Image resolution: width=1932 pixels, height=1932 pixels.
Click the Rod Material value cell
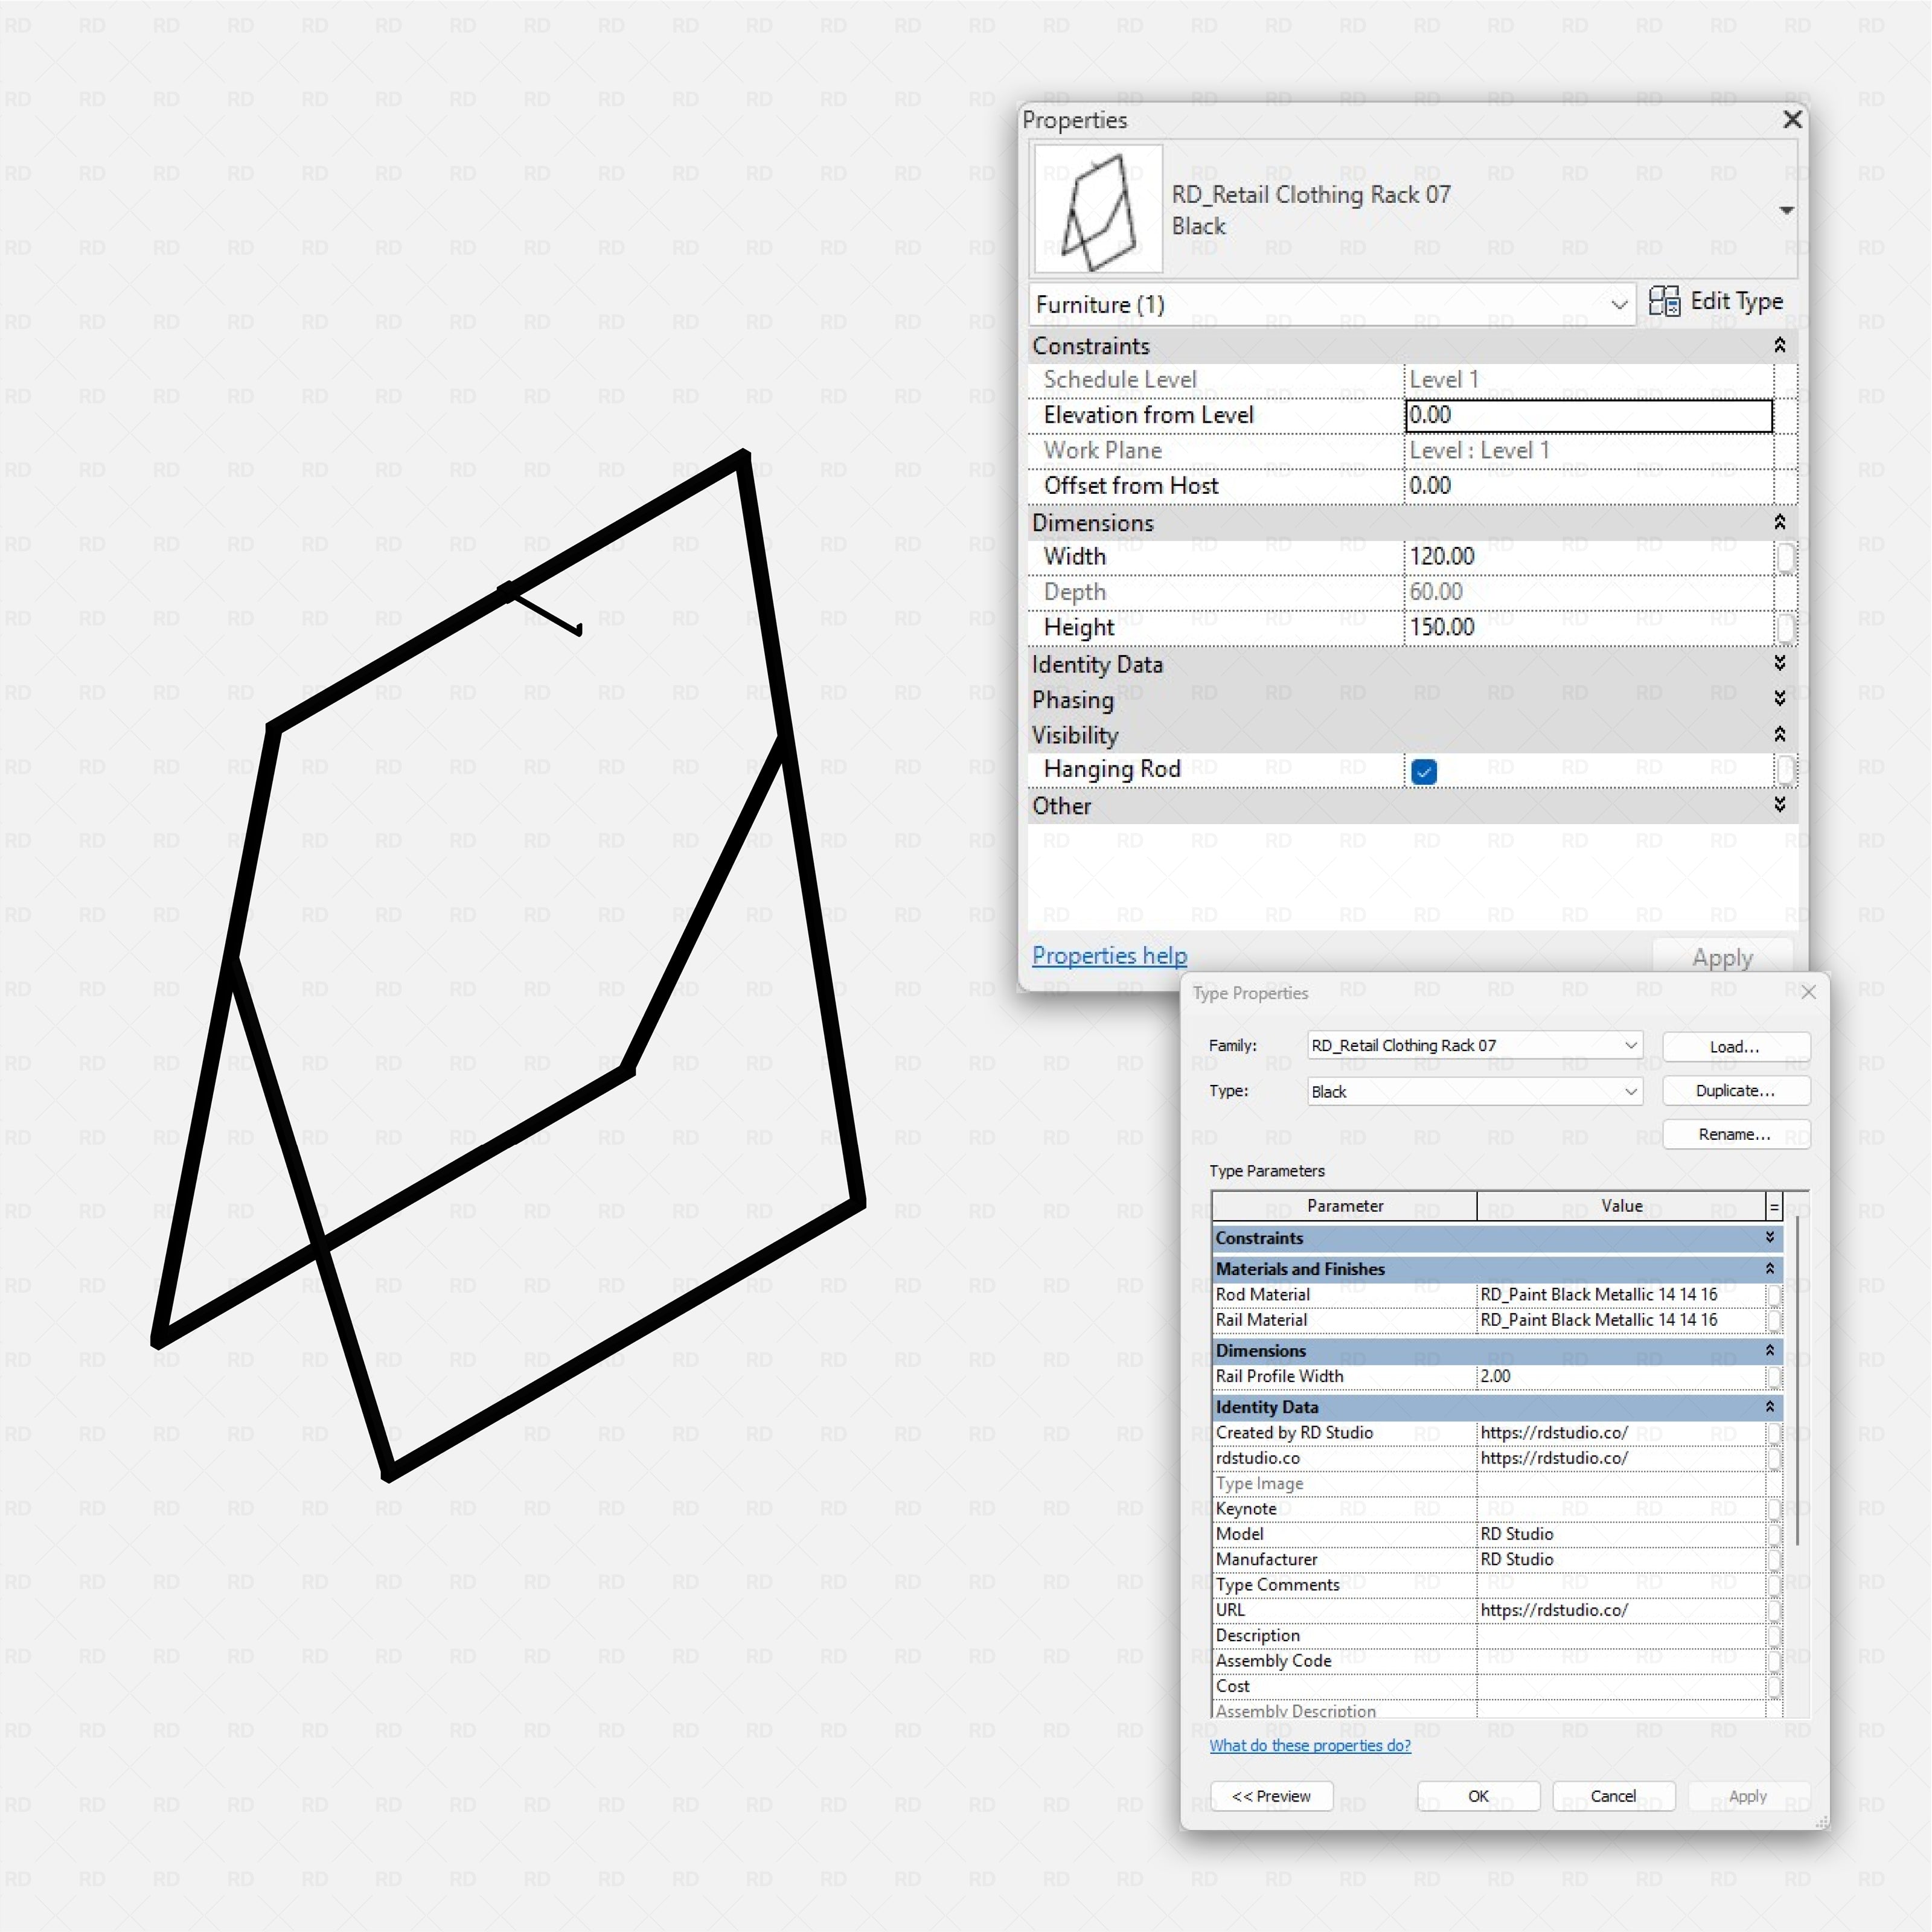[1621, 1294]
